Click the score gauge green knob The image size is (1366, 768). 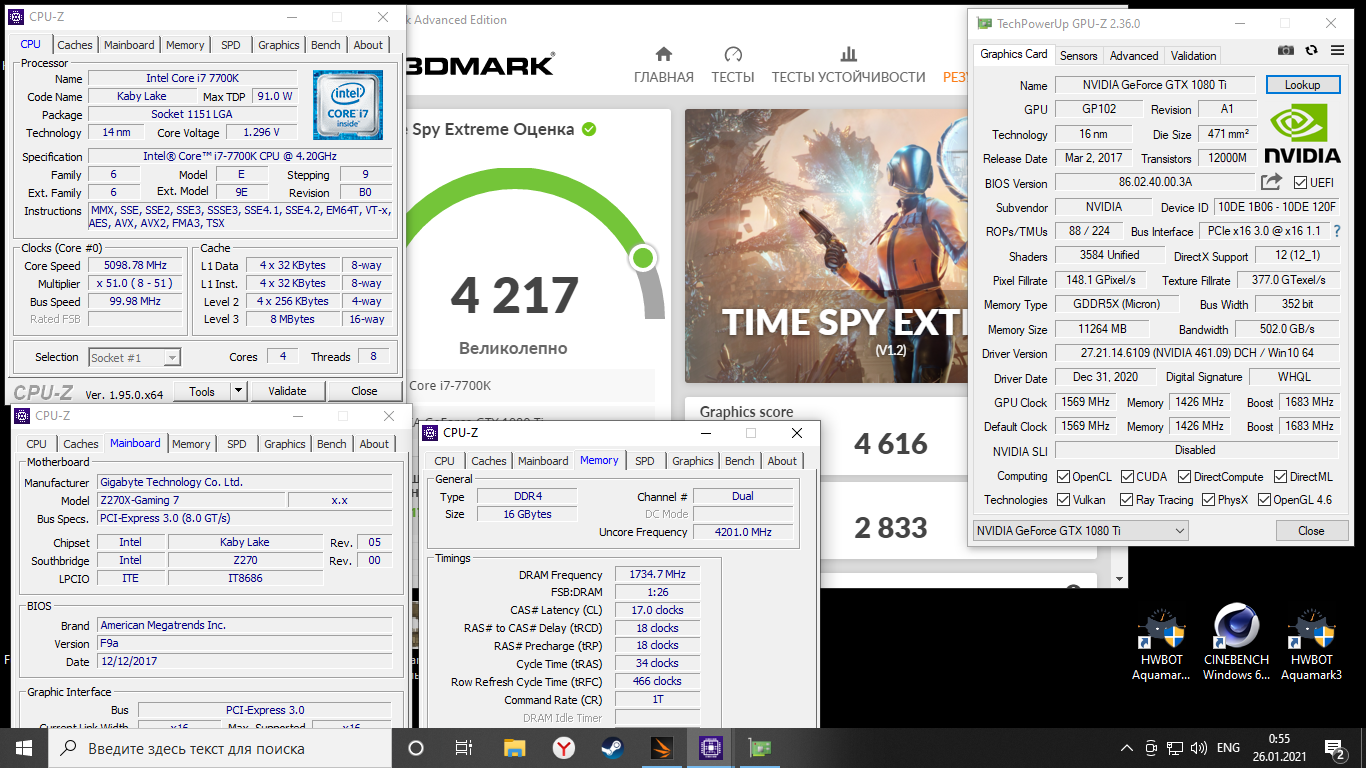(643, 258)
